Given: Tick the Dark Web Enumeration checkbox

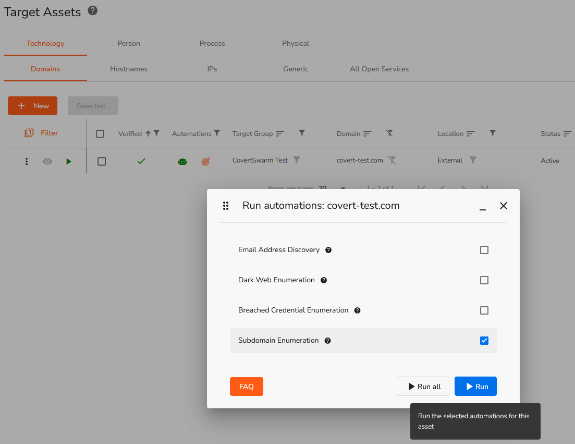Looking at the screenshot, I should [x=484, y=280].
